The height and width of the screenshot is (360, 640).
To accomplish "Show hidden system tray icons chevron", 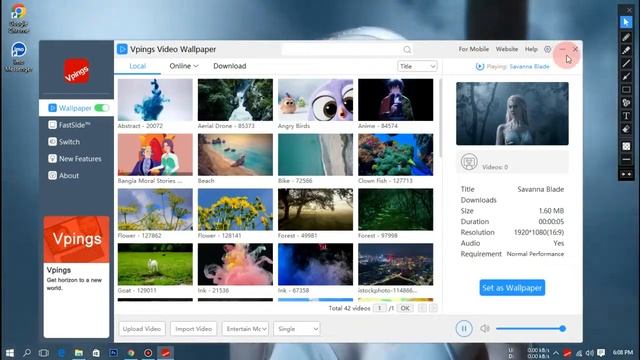I will [x=556, y=353].
